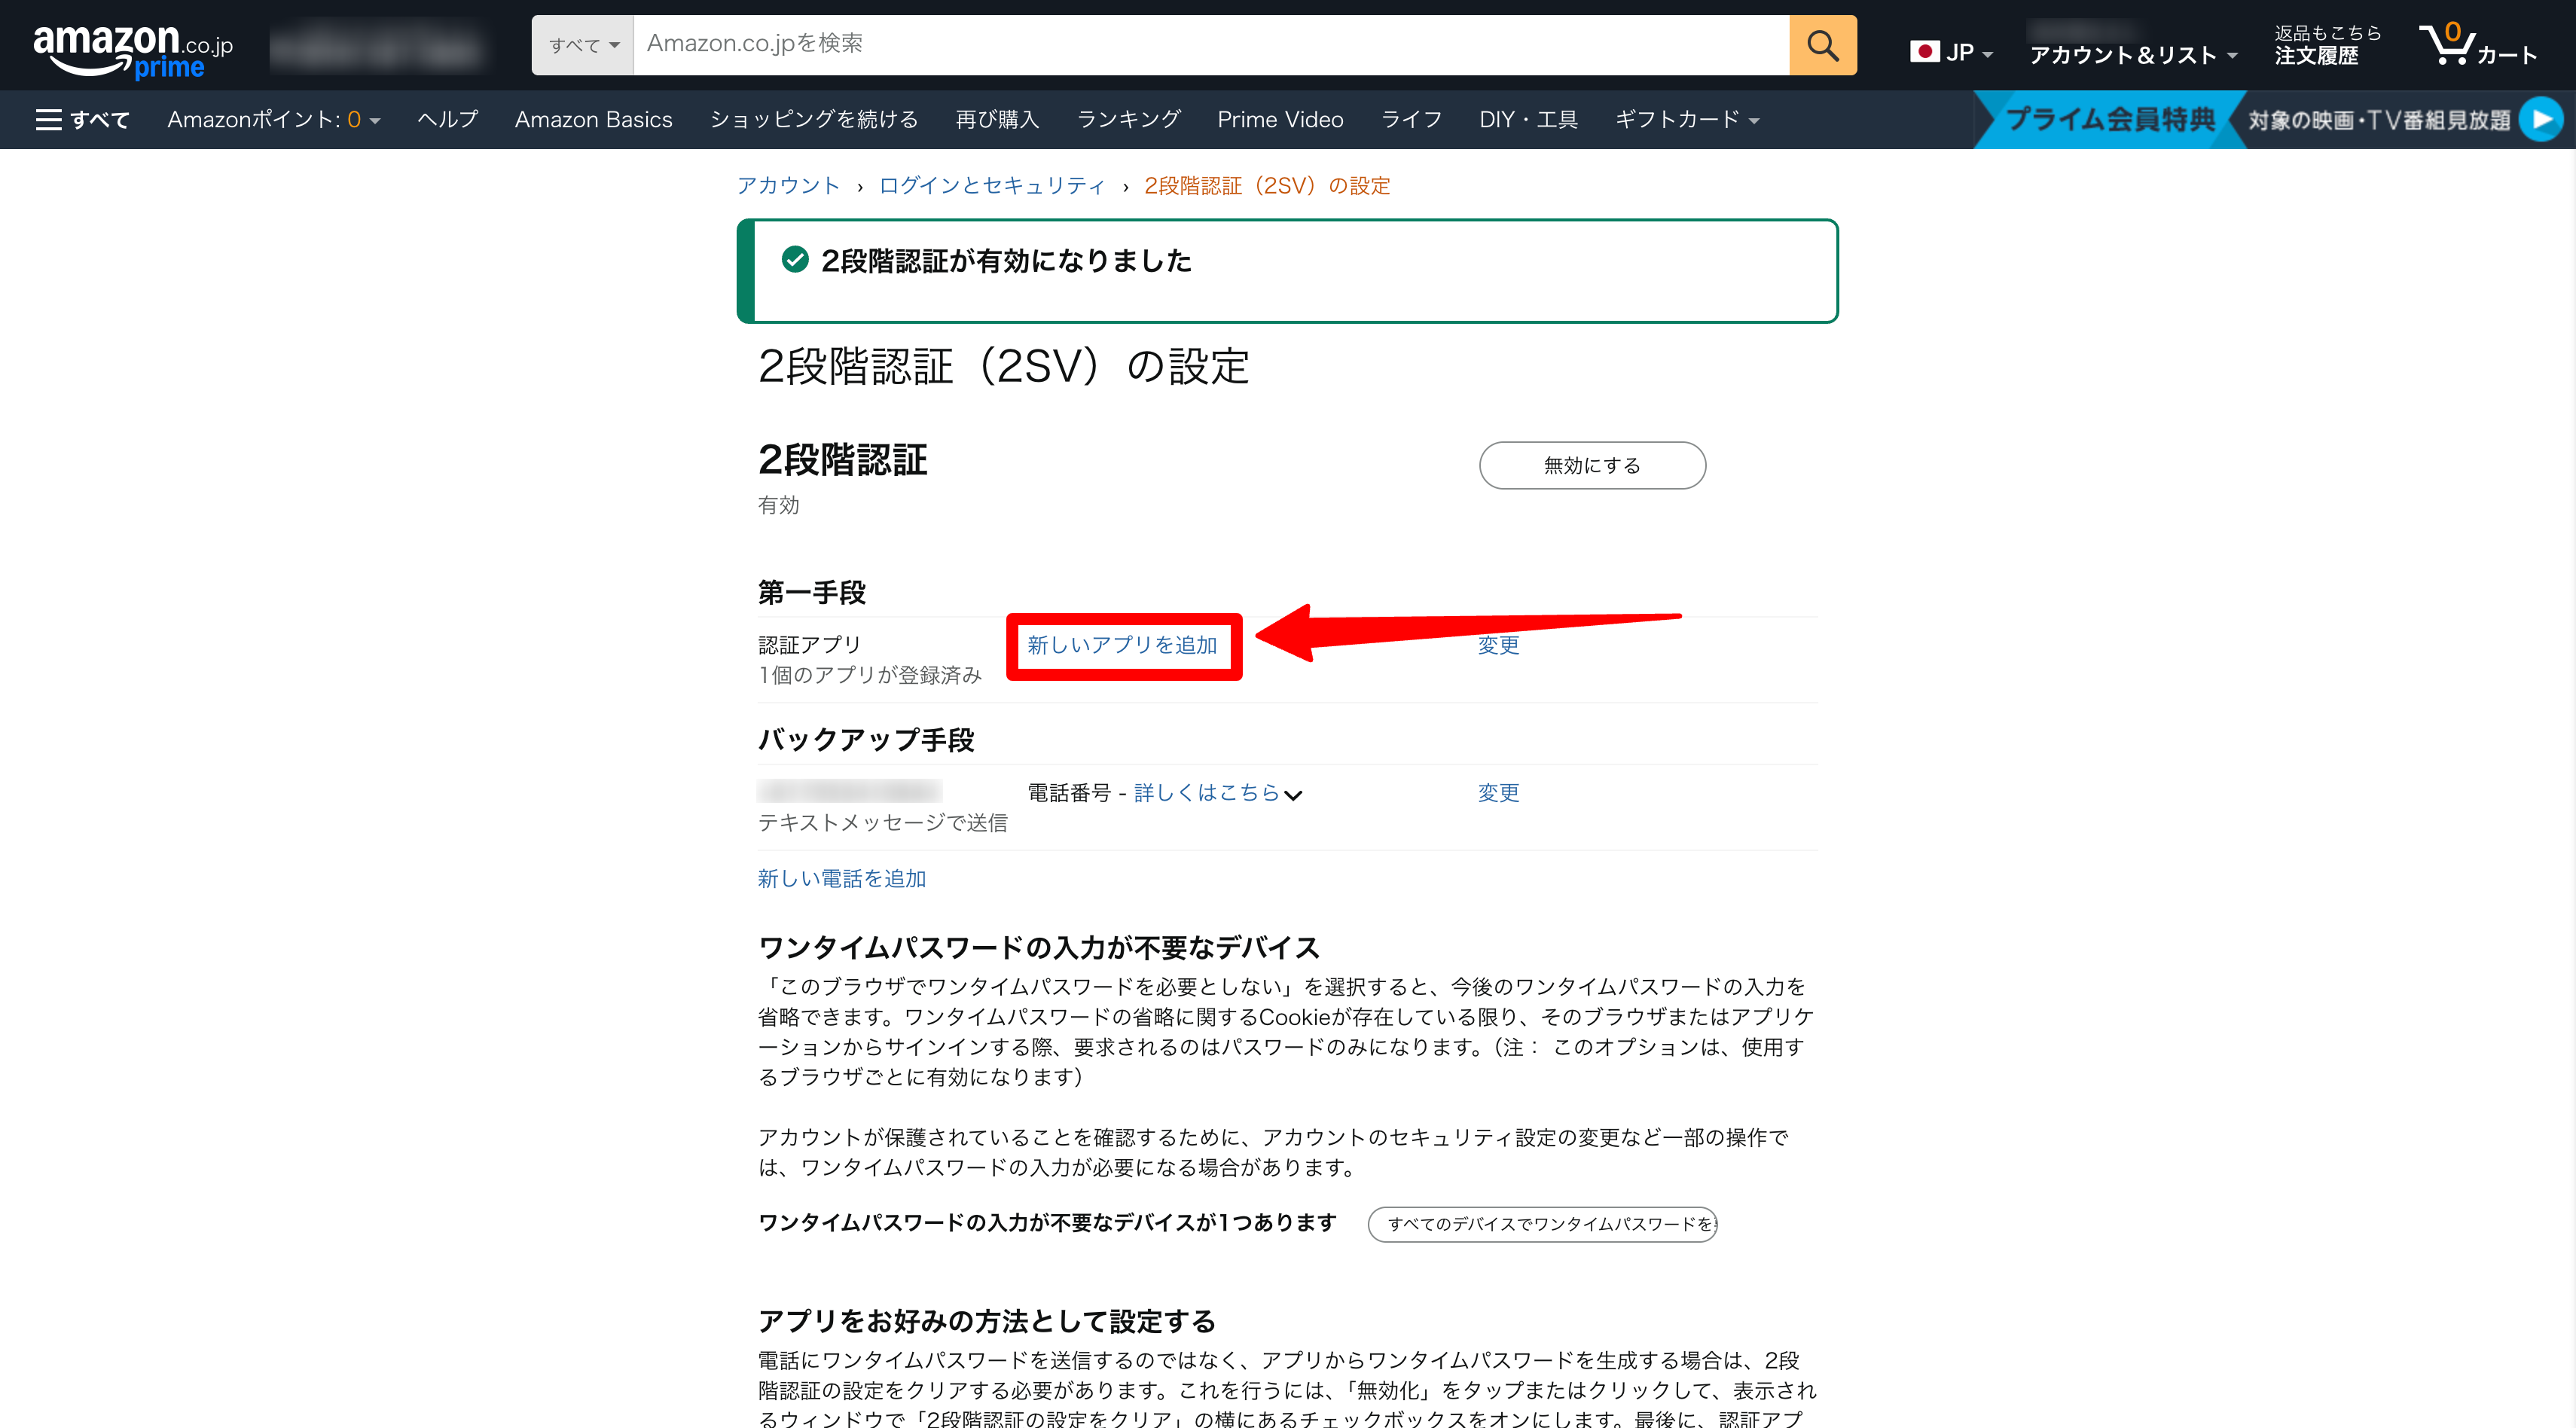Screen dimensions: 2576x1428
Task: Click the Japan flag JP language selector
Action: (1951, 52)
